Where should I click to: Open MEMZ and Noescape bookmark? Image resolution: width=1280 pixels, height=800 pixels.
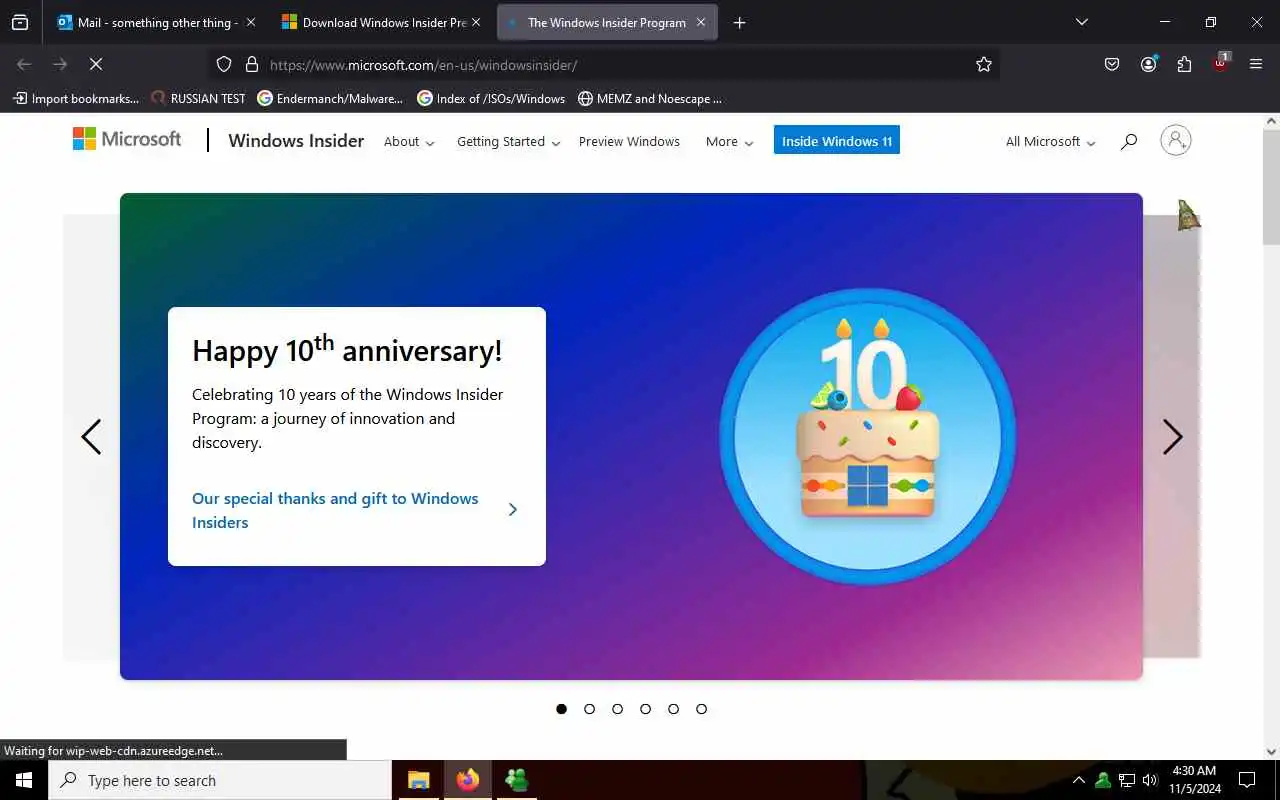pos(650,98)
